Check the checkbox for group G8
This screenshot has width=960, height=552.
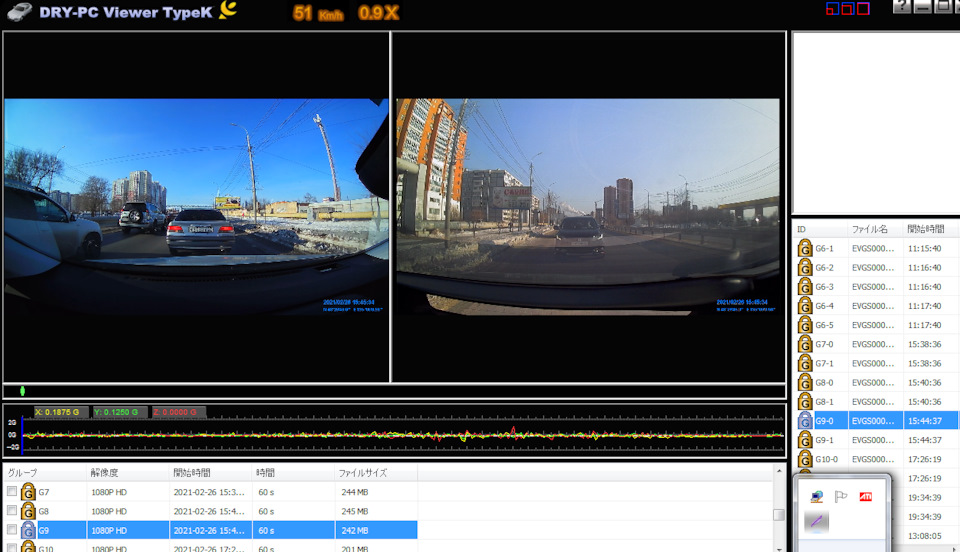(x=12, y=510)
